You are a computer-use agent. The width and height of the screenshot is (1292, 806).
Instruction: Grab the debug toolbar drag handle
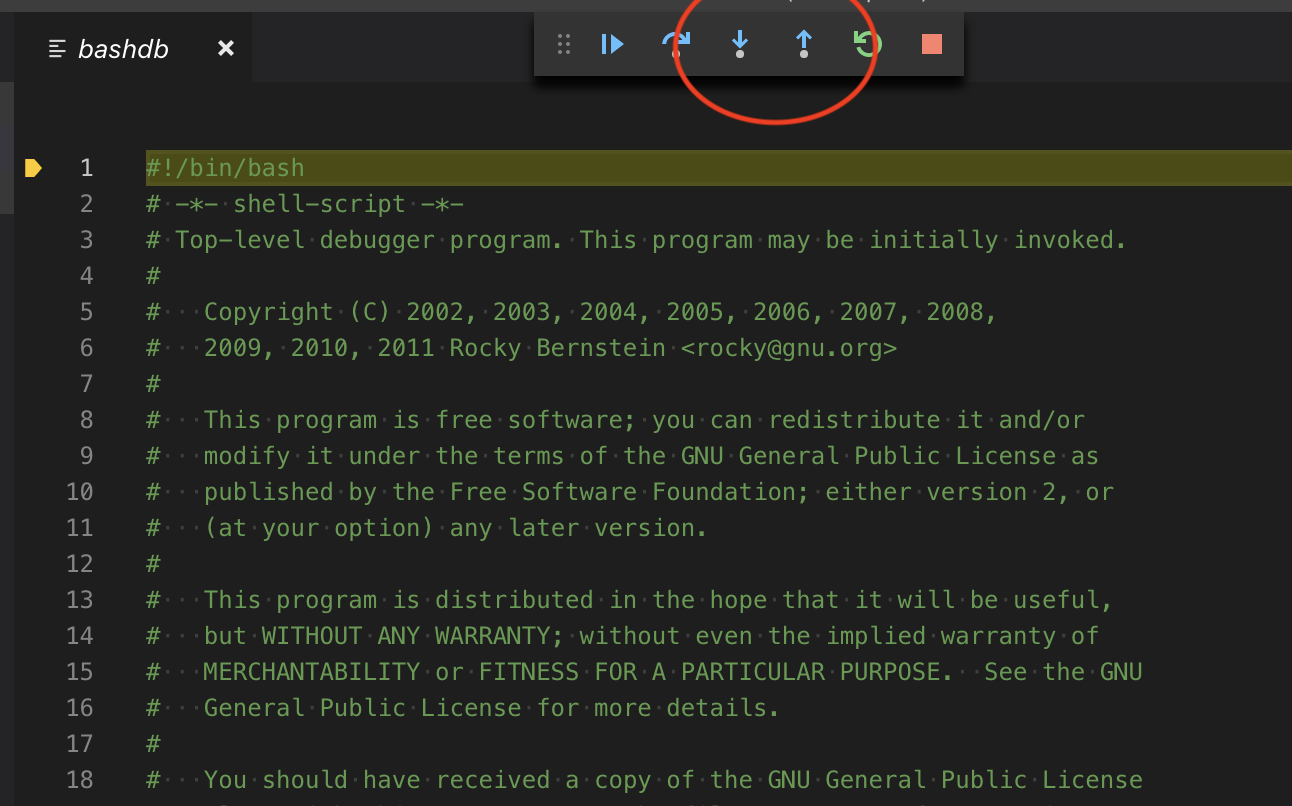click(x=564, y=44)
